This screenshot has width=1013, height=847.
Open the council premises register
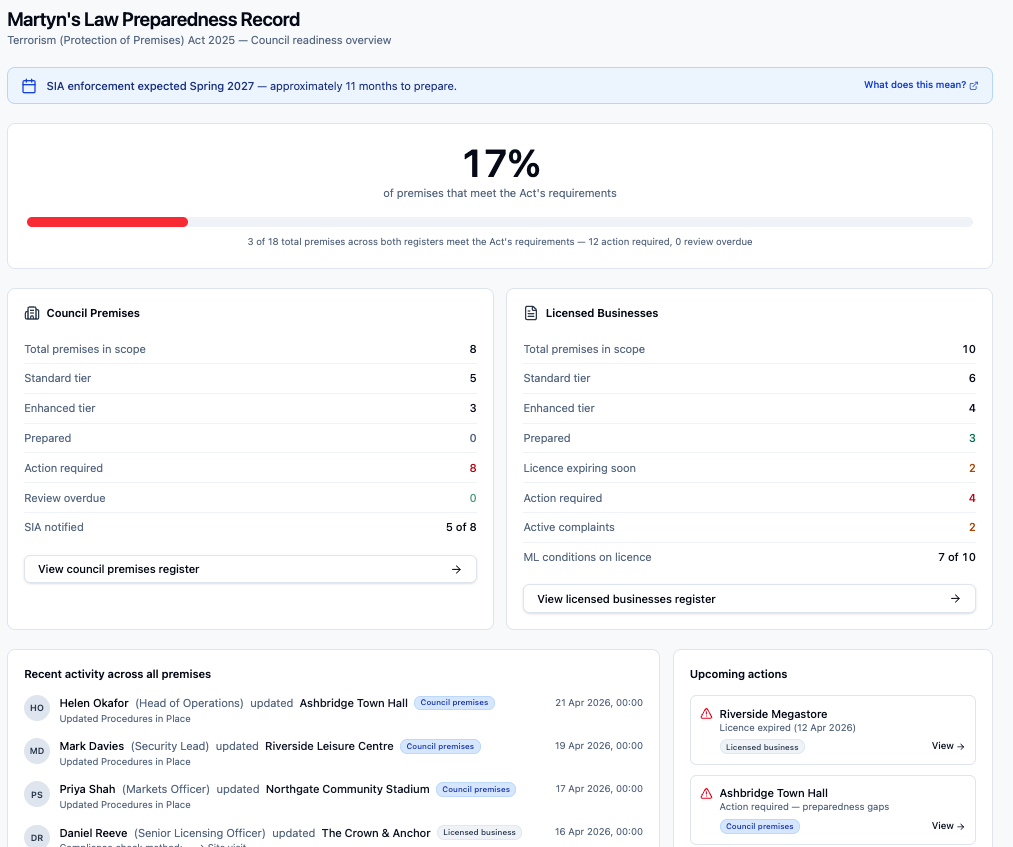click(250, 569)
